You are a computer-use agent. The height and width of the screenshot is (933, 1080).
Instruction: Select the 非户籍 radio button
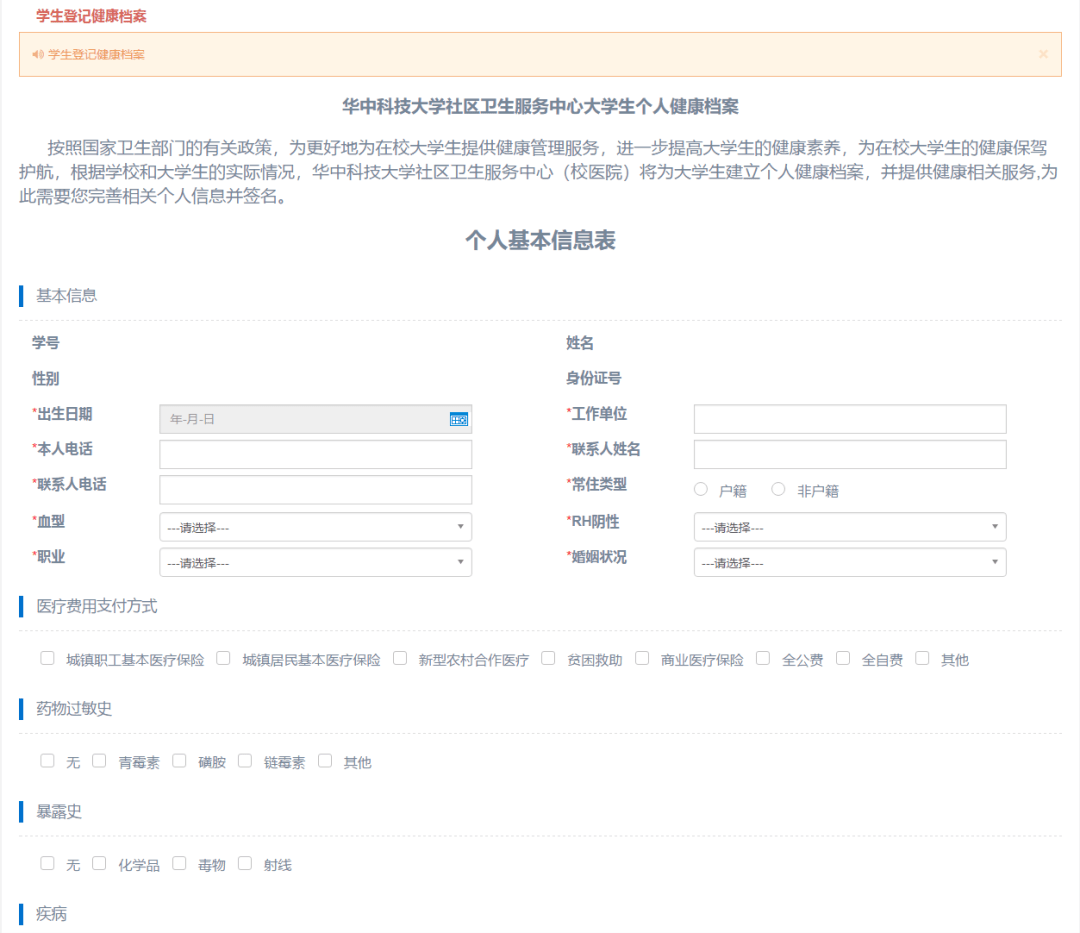(778, 489)
